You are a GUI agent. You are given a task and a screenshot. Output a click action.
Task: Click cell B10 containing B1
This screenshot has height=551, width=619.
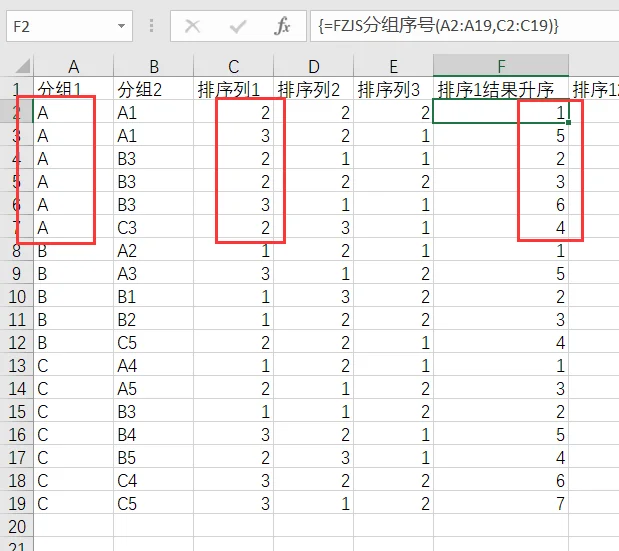click(154, 296)
